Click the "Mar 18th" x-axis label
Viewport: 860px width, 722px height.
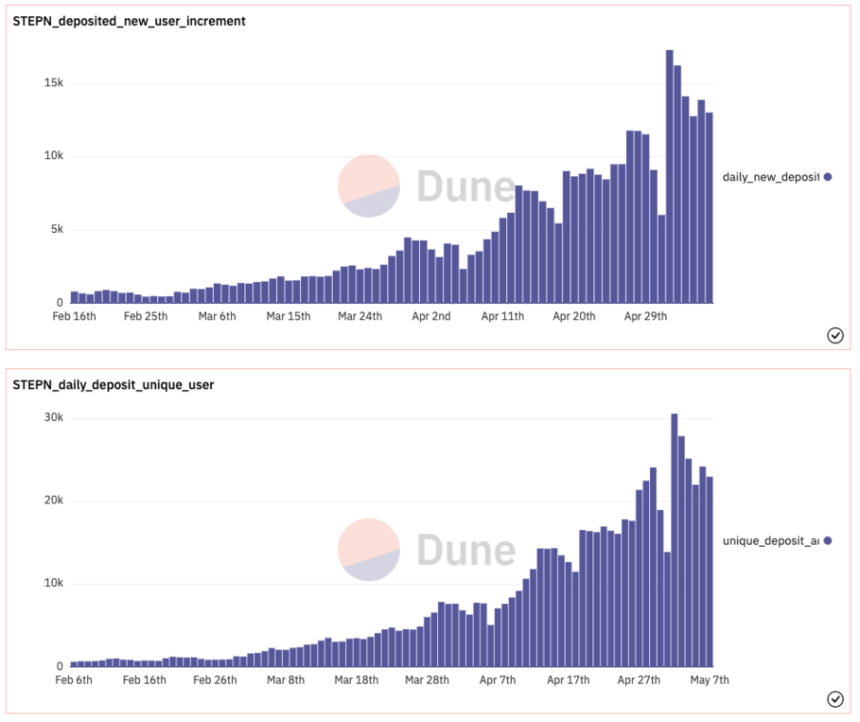(357, 680)
